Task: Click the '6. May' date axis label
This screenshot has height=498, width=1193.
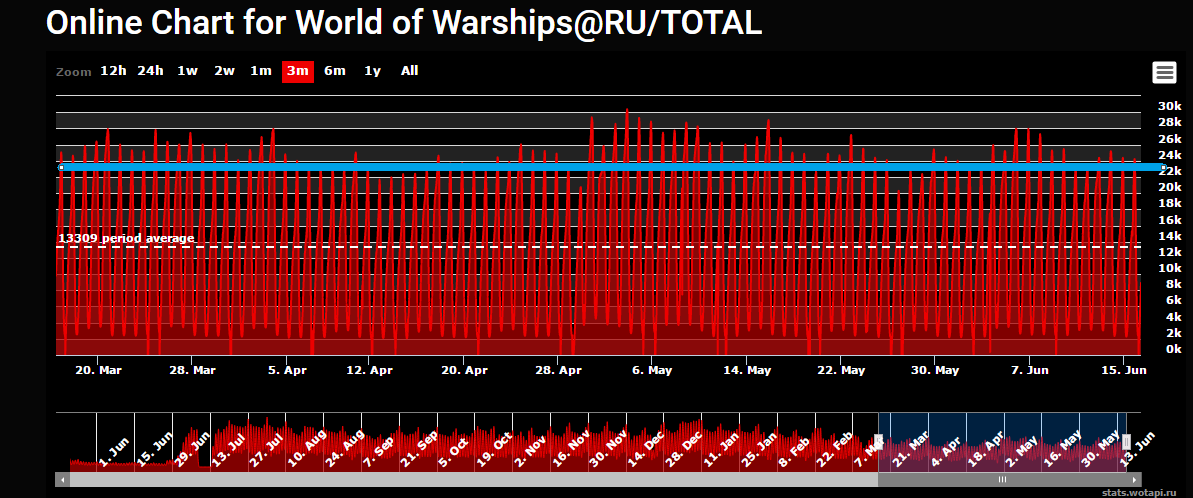Action: (652, 370)
